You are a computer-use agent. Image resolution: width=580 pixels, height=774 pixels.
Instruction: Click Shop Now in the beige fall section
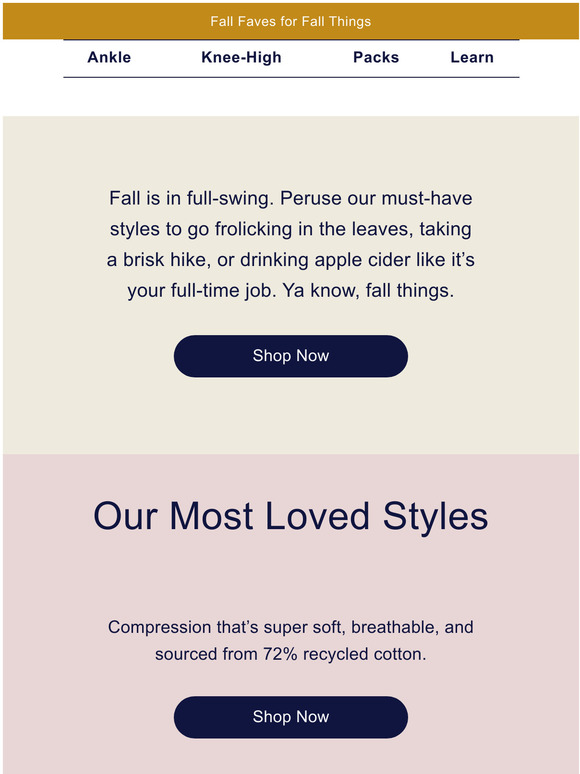coord(291,356)
